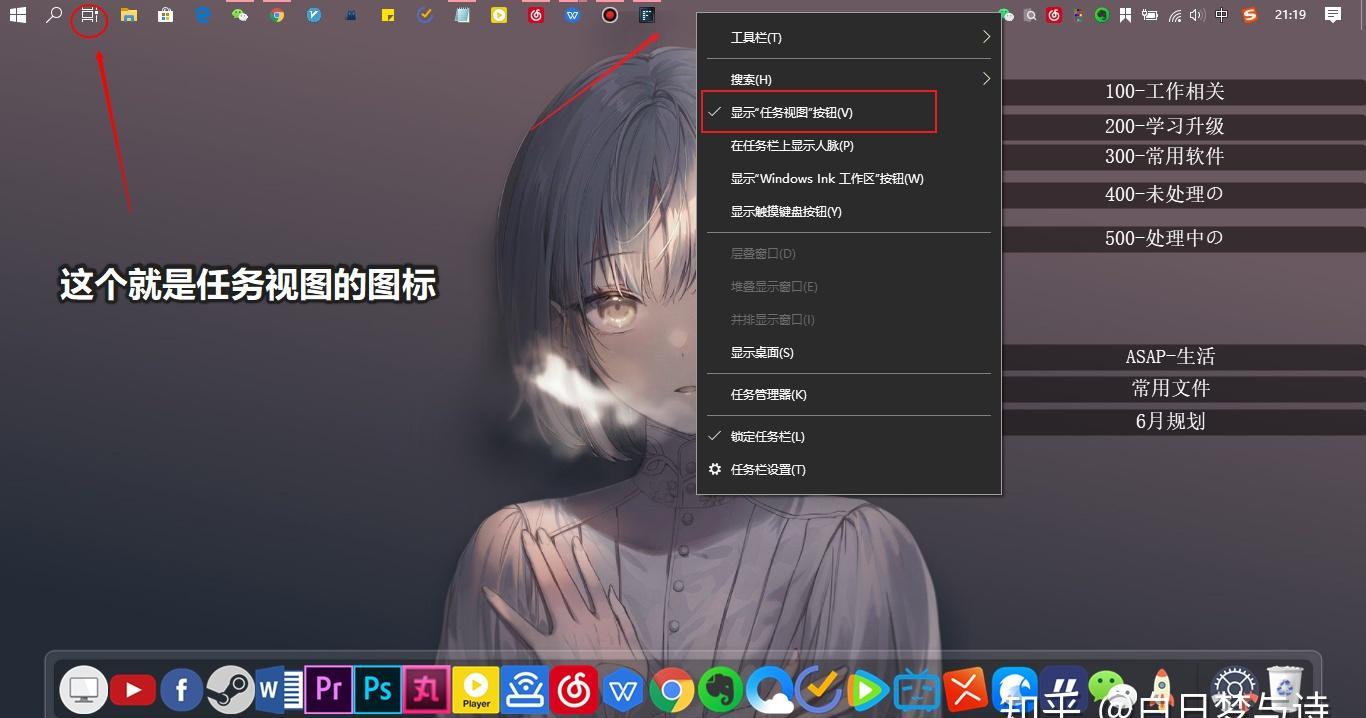The image size is (1366, 718).
Task: Open File Explorer from the taskbar
Action: click(129, 15)
